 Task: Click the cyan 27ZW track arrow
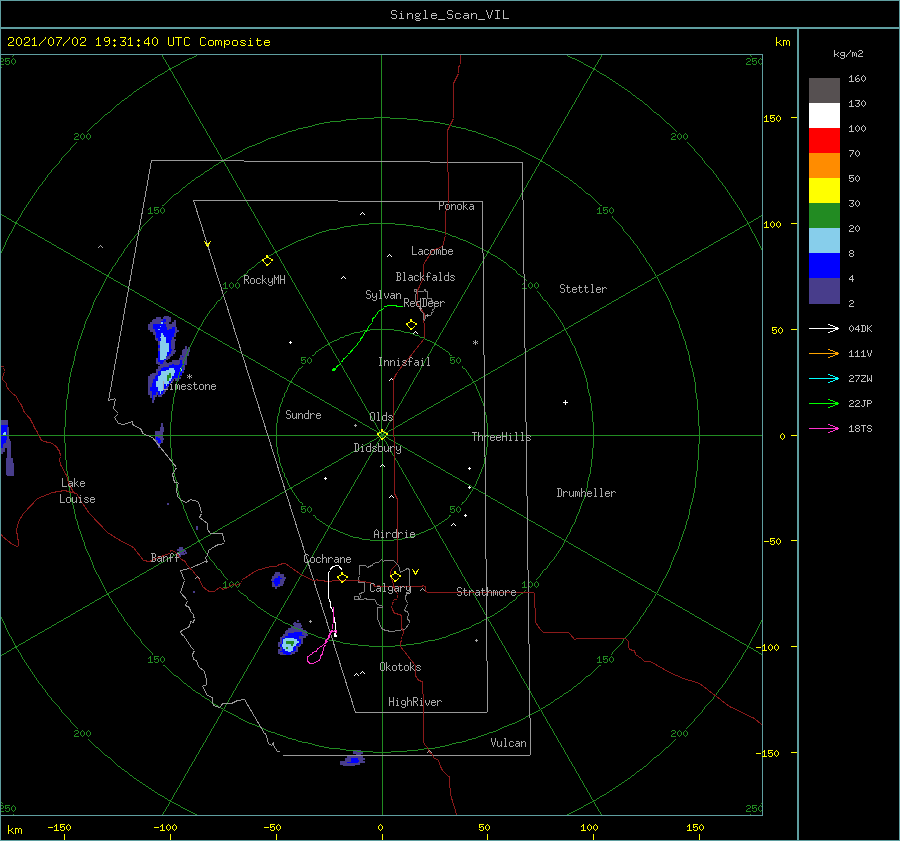(824, 378)
